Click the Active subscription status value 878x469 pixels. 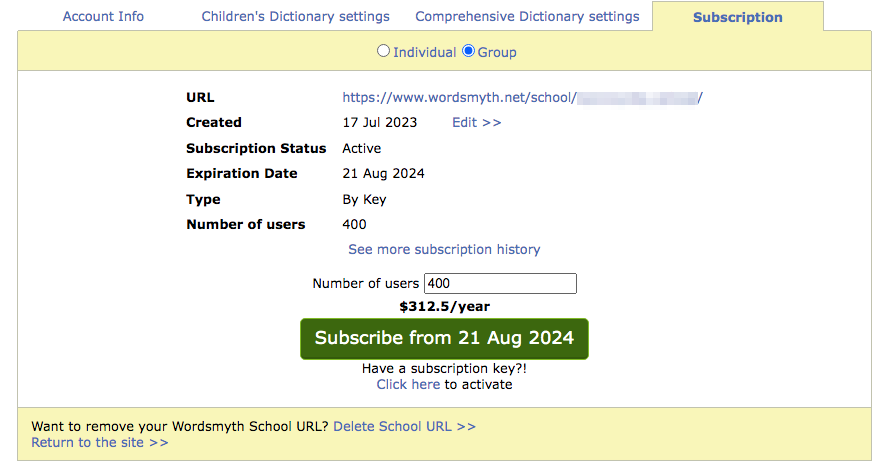(363, 148)
